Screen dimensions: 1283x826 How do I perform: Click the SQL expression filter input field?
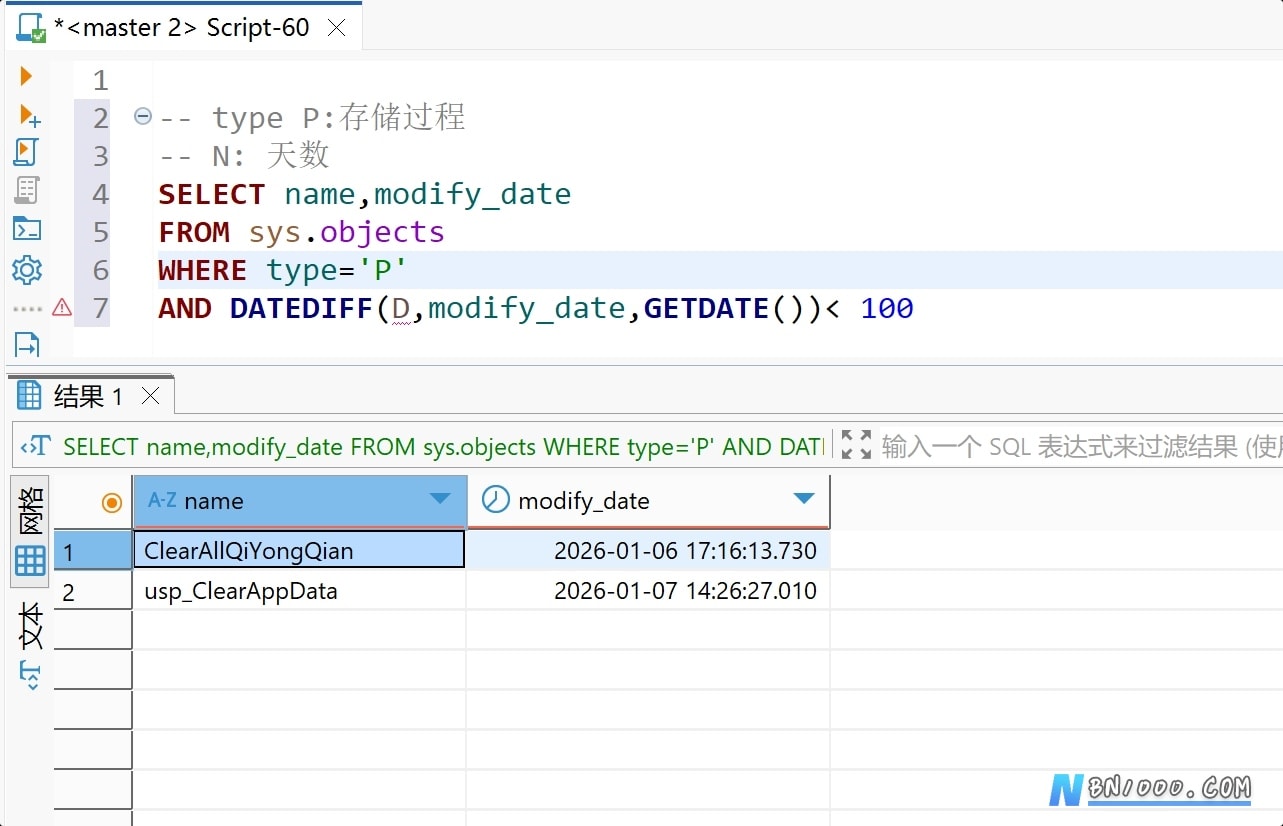(x=1079, y=446)
